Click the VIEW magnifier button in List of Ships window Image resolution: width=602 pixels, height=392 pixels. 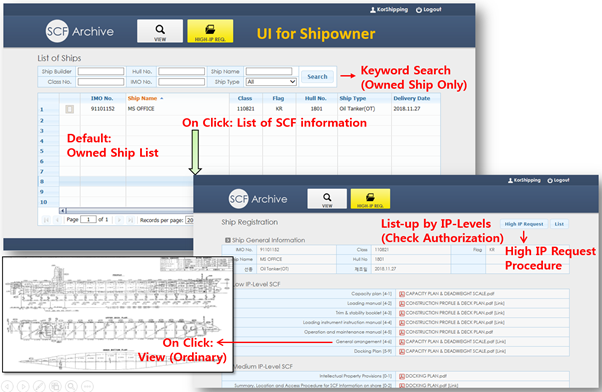(160, 31)
